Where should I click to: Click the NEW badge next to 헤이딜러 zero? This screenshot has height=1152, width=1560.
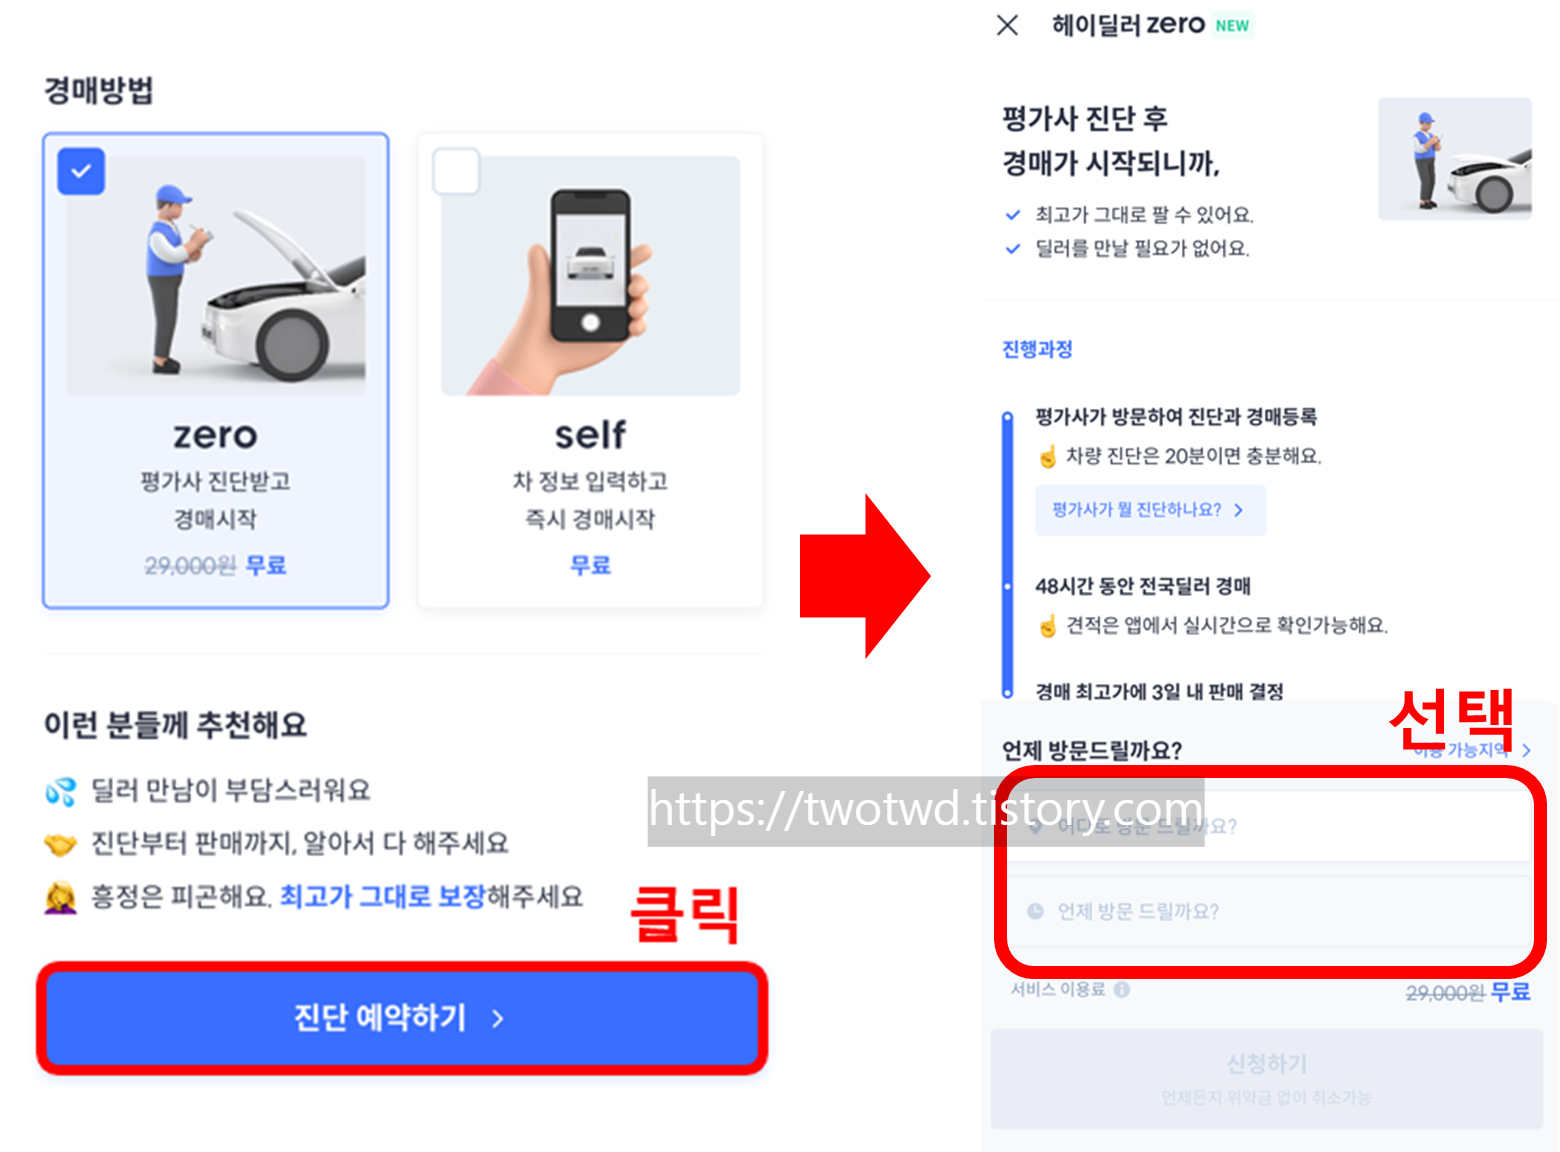1232,26
